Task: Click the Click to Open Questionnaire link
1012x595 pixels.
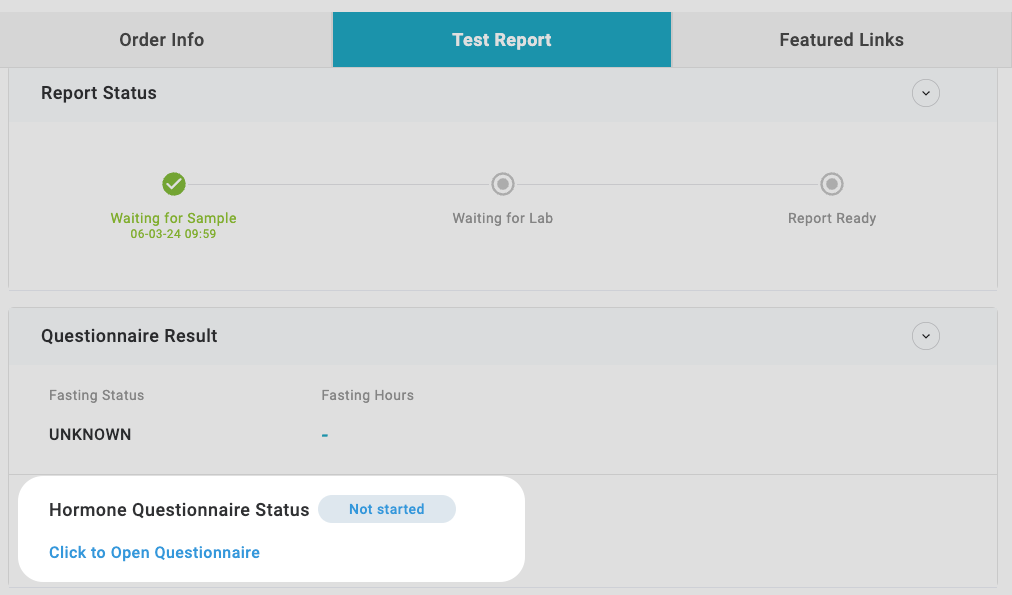Action: 154,552
